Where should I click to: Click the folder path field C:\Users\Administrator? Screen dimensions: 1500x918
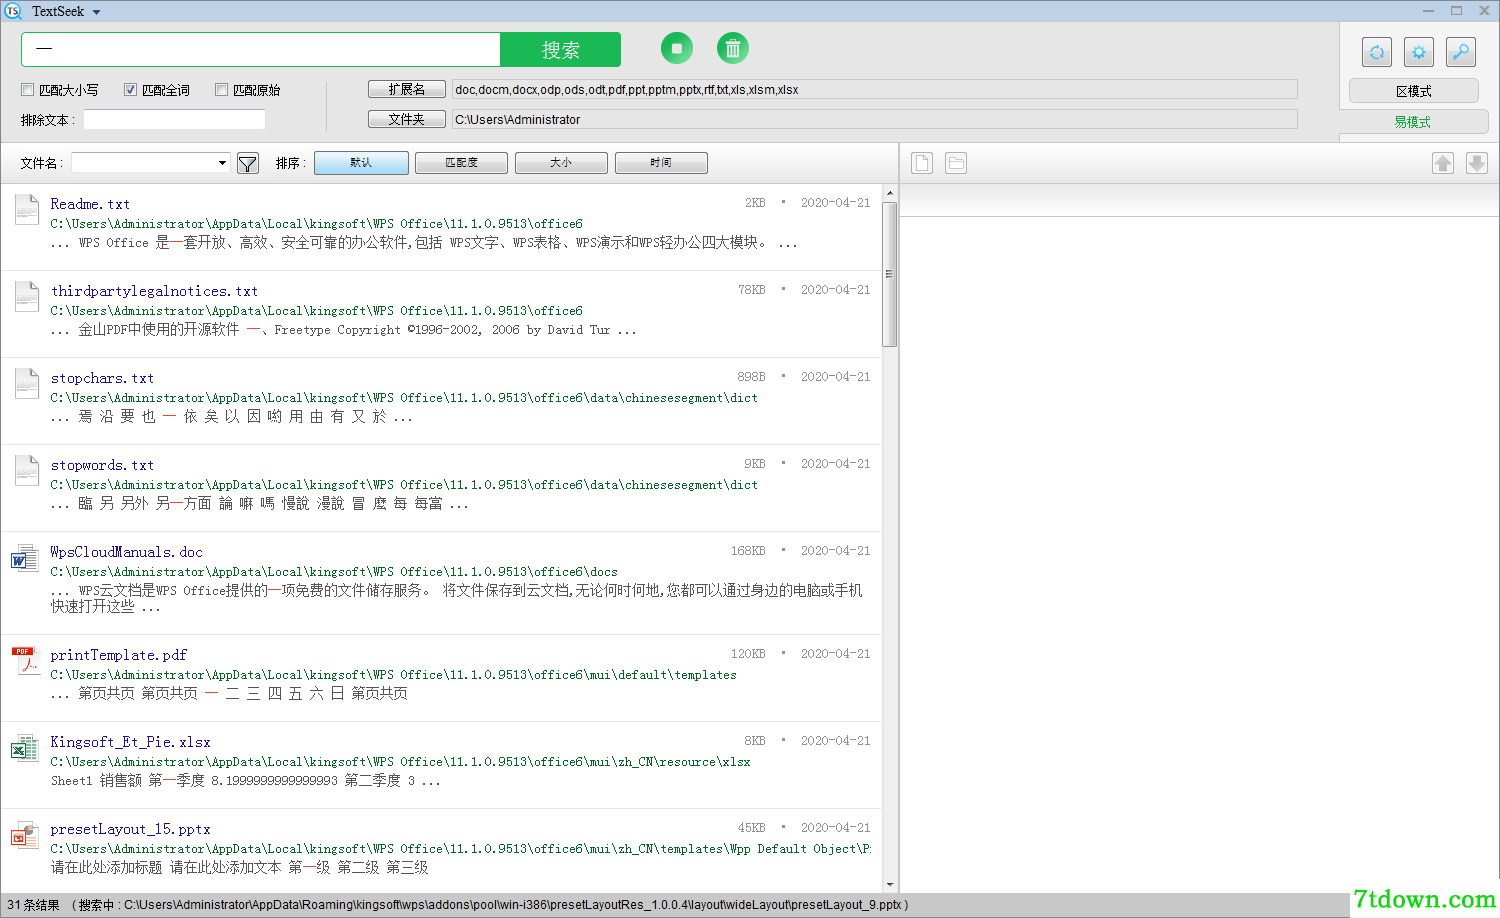(x=875, y=120)
